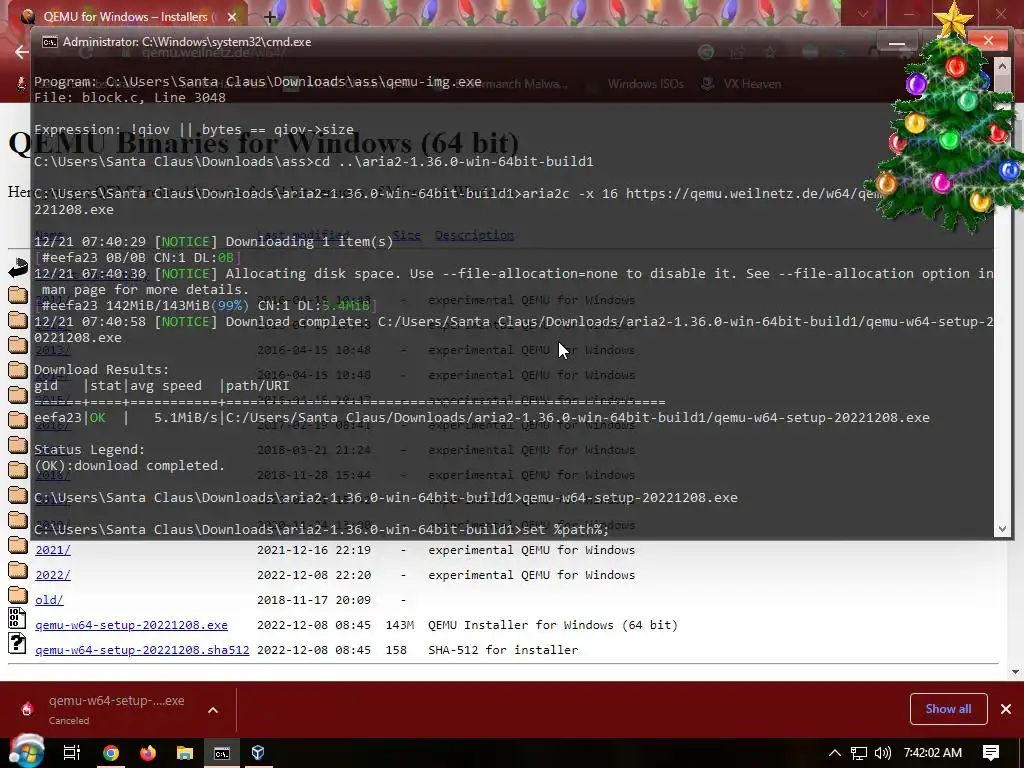Close the Administrator cmd window
Image resolution: width=1024 pixels, height=768 pixels.
point(988,41)
